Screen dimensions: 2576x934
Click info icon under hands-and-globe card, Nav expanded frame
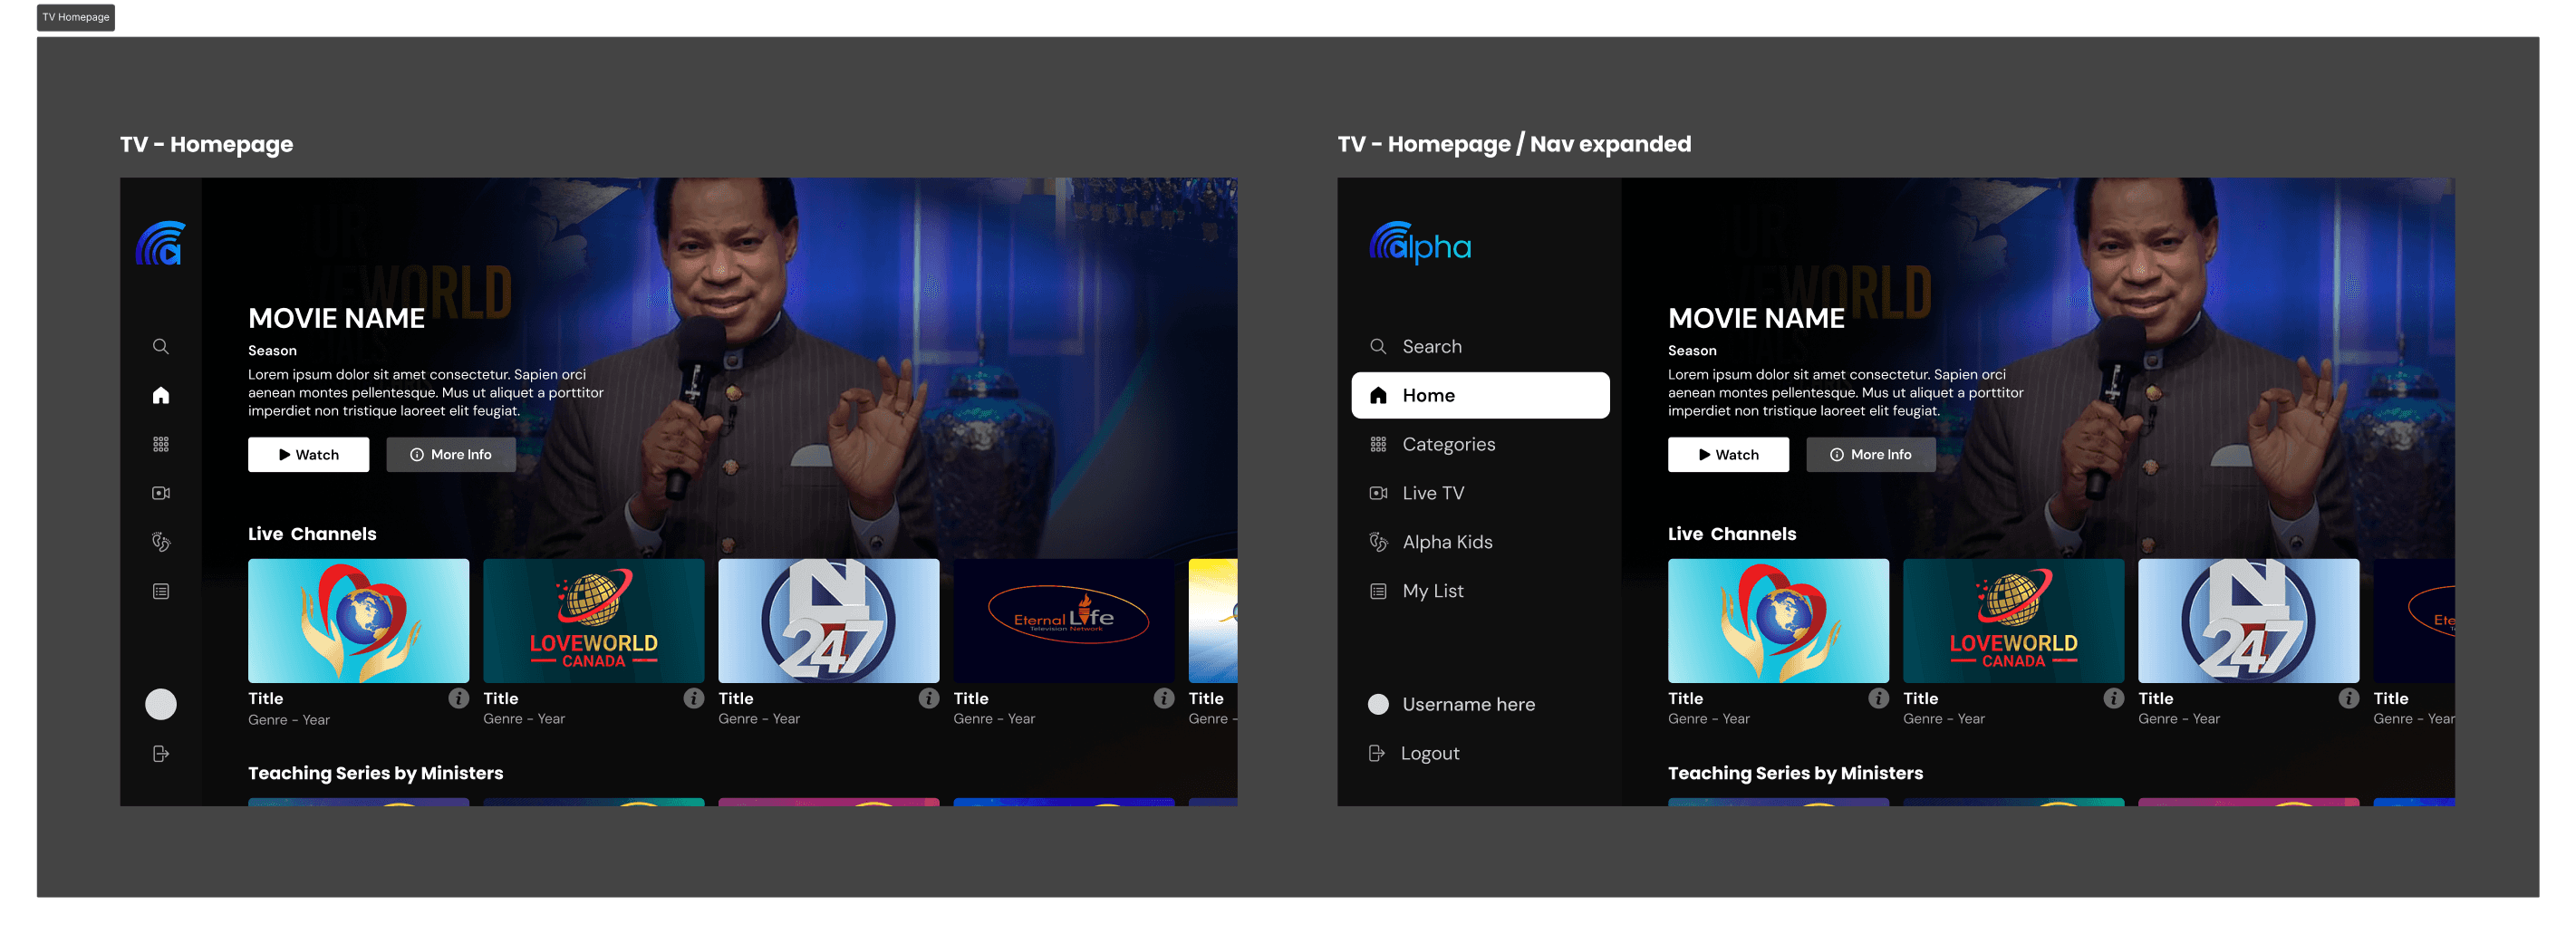coord(1878,698)
